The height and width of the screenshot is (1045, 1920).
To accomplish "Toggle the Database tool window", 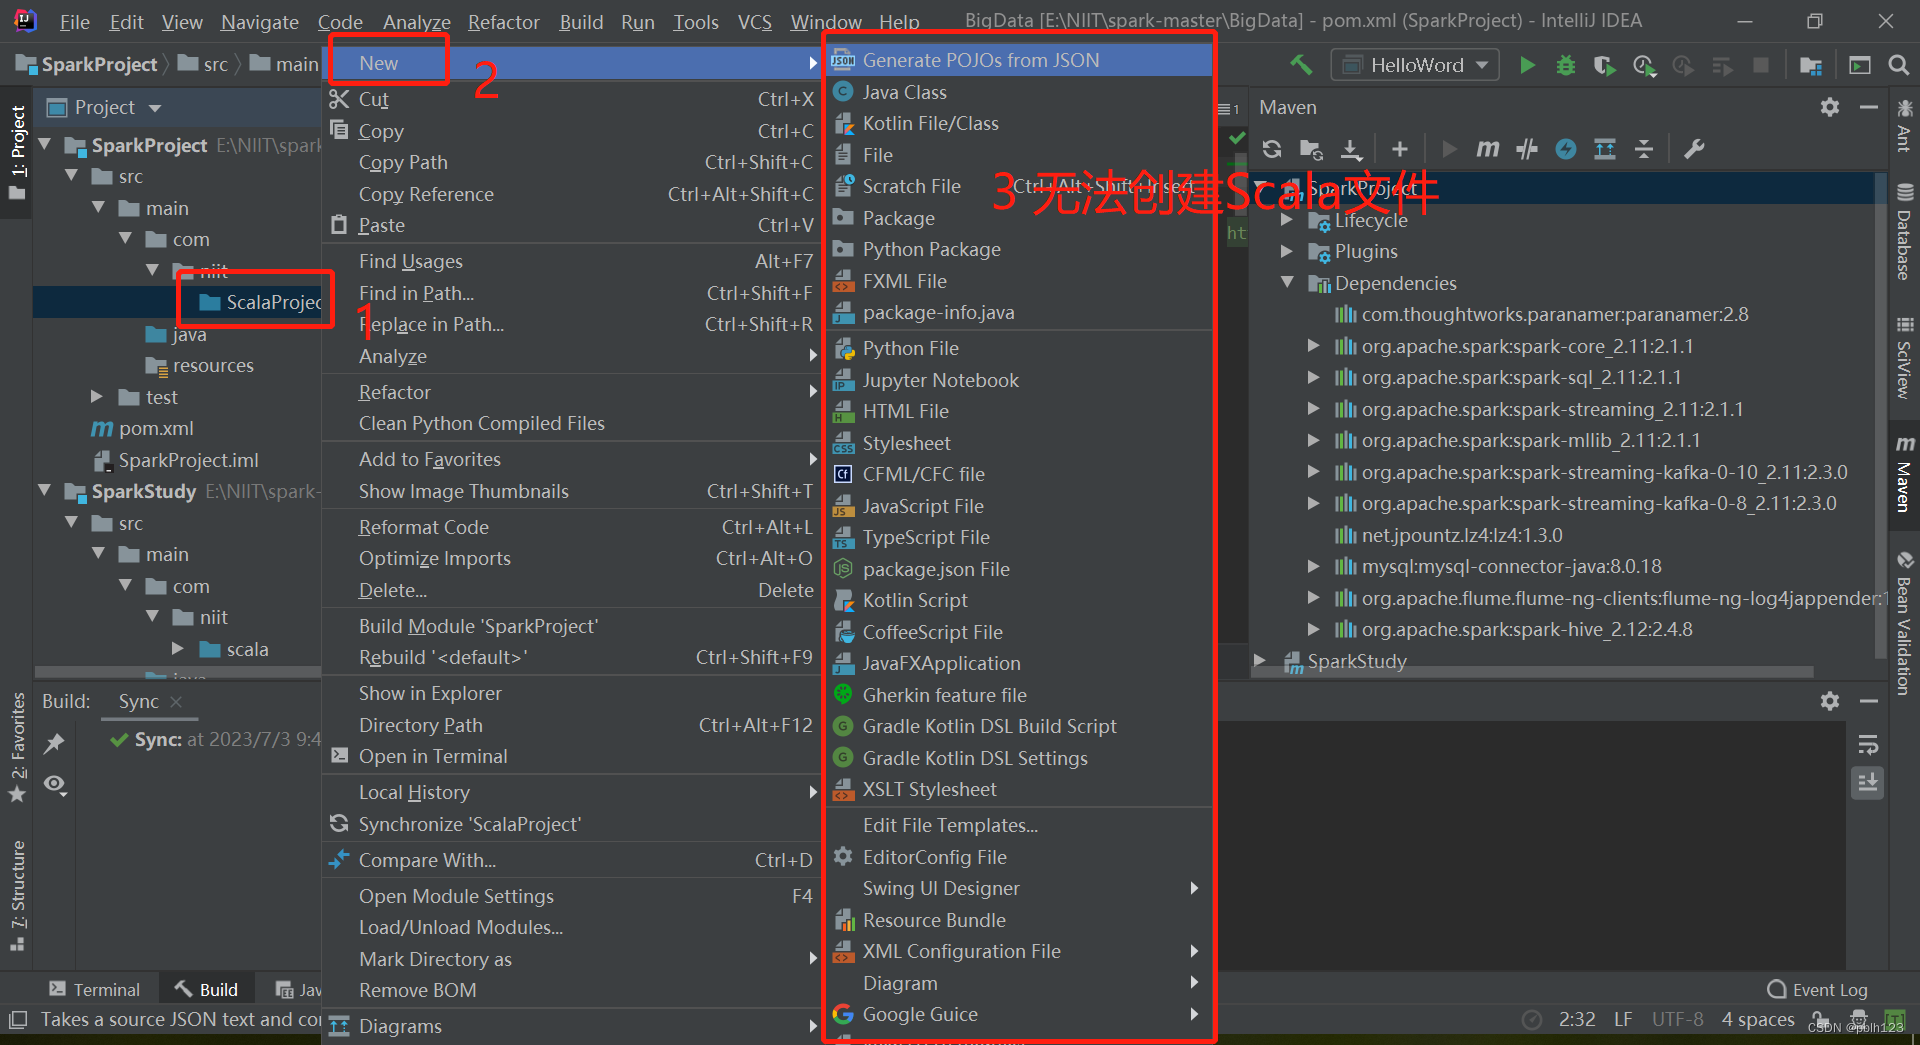I will pos(1904,232).
